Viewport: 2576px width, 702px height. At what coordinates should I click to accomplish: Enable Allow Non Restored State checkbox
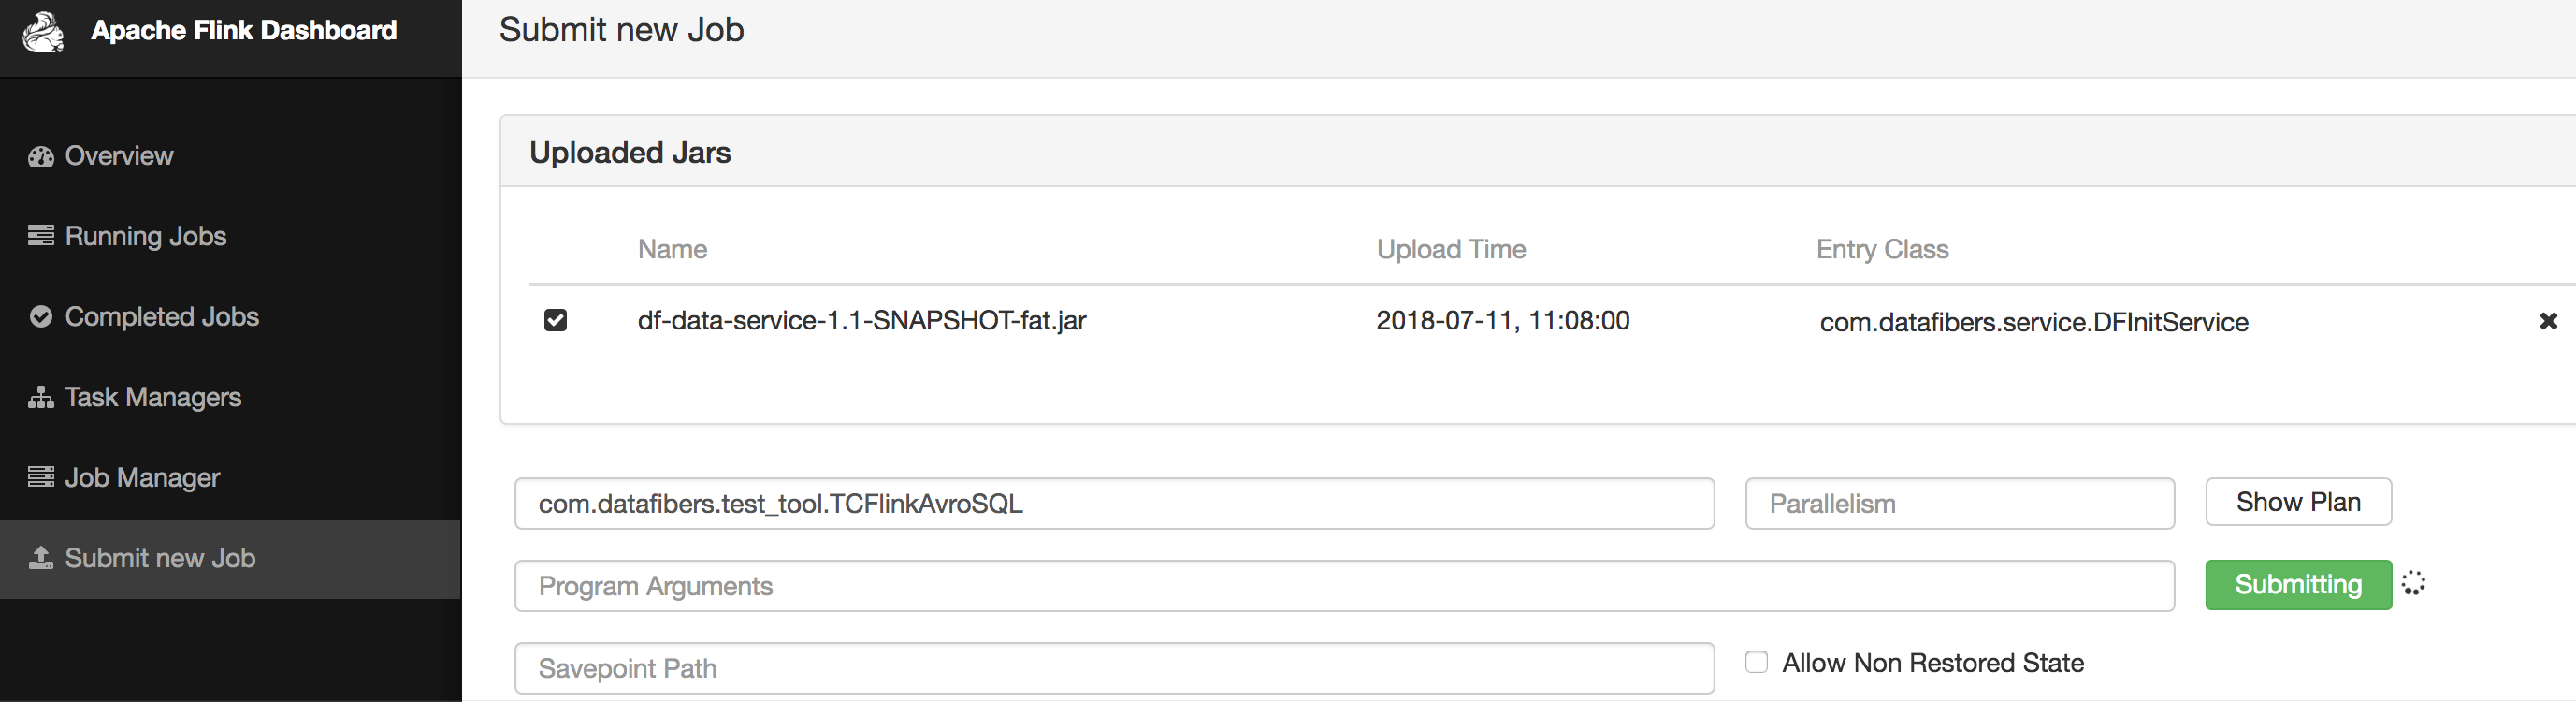pyautogui.click(x=1756, y=662)
